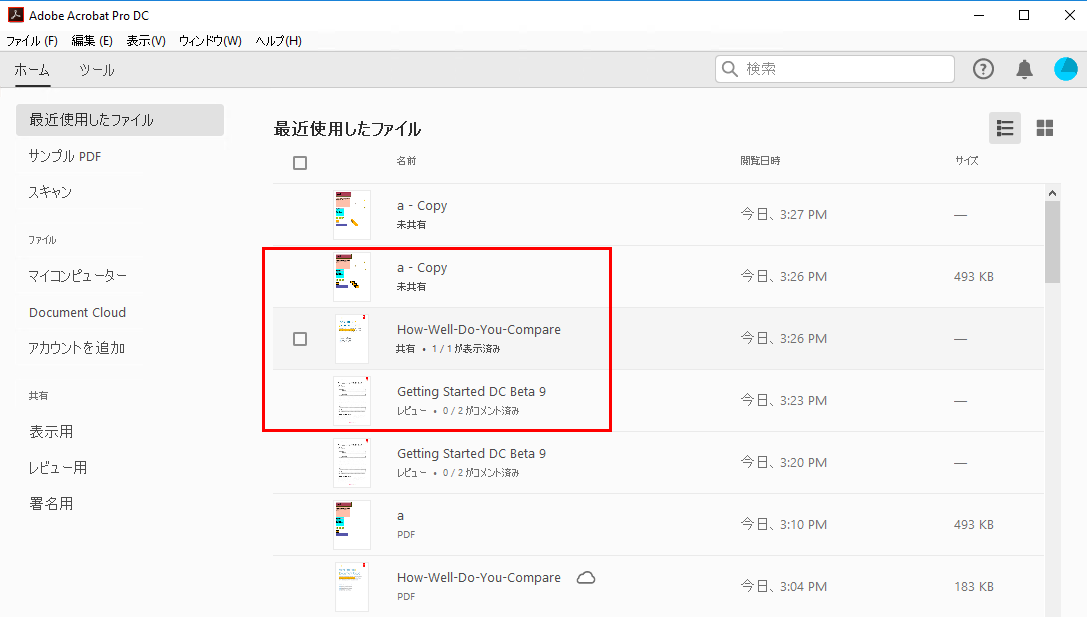Screen dimensions: 1087x617
Task: Open the ウィンドウ(W) menu
Action: coord(210,41)
